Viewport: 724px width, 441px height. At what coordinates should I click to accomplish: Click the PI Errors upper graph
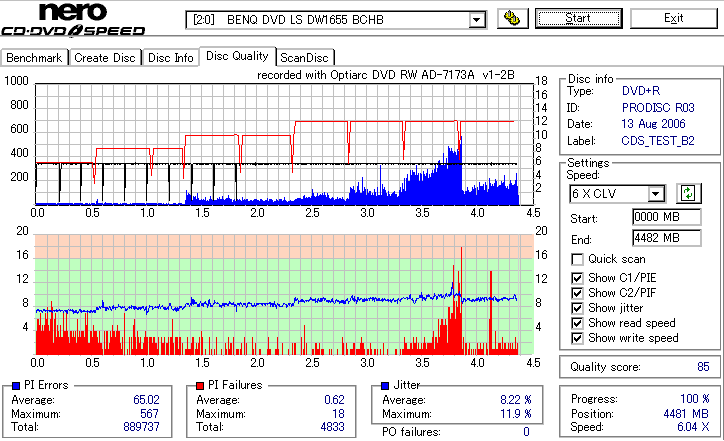[284, 144]
